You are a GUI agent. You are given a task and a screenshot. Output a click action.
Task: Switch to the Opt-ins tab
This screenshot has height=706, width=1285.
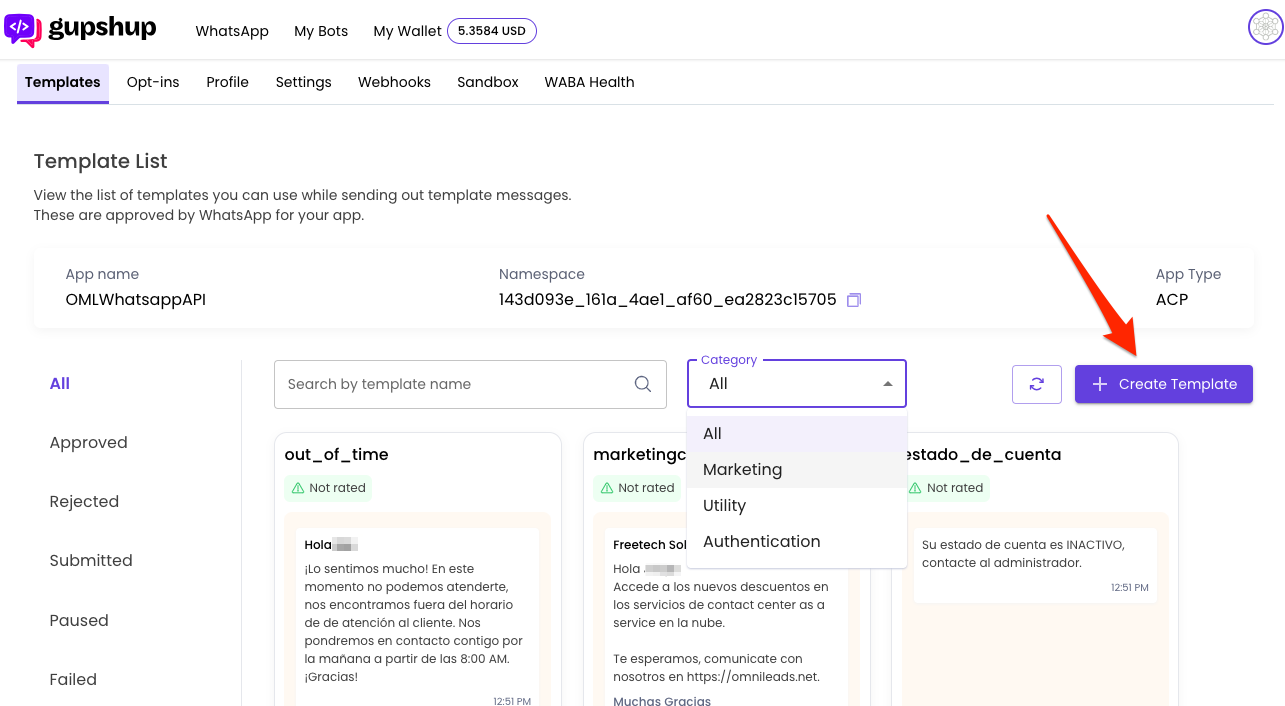coord(153,82)
